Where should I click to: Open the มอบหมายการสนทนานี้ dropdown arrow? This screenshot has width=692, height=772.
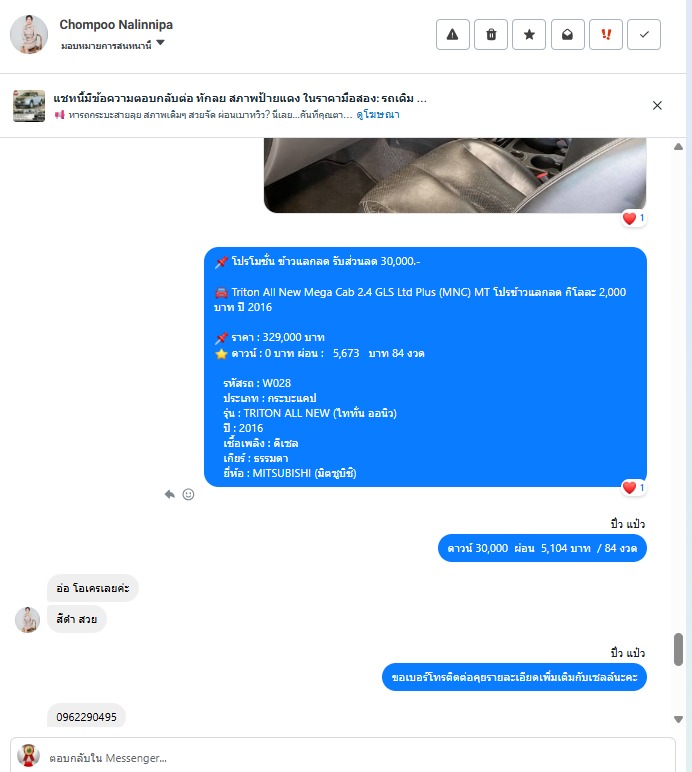tap(160, 43)
